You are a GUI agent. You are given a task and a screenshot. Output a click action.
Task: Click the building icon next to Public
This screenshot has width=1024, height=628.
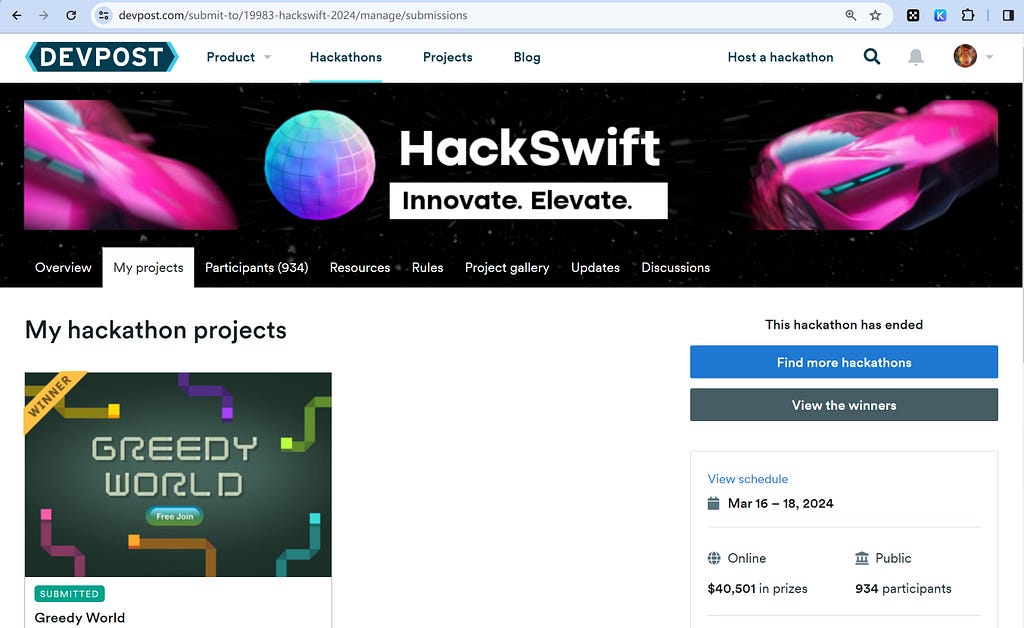[861, 558]
